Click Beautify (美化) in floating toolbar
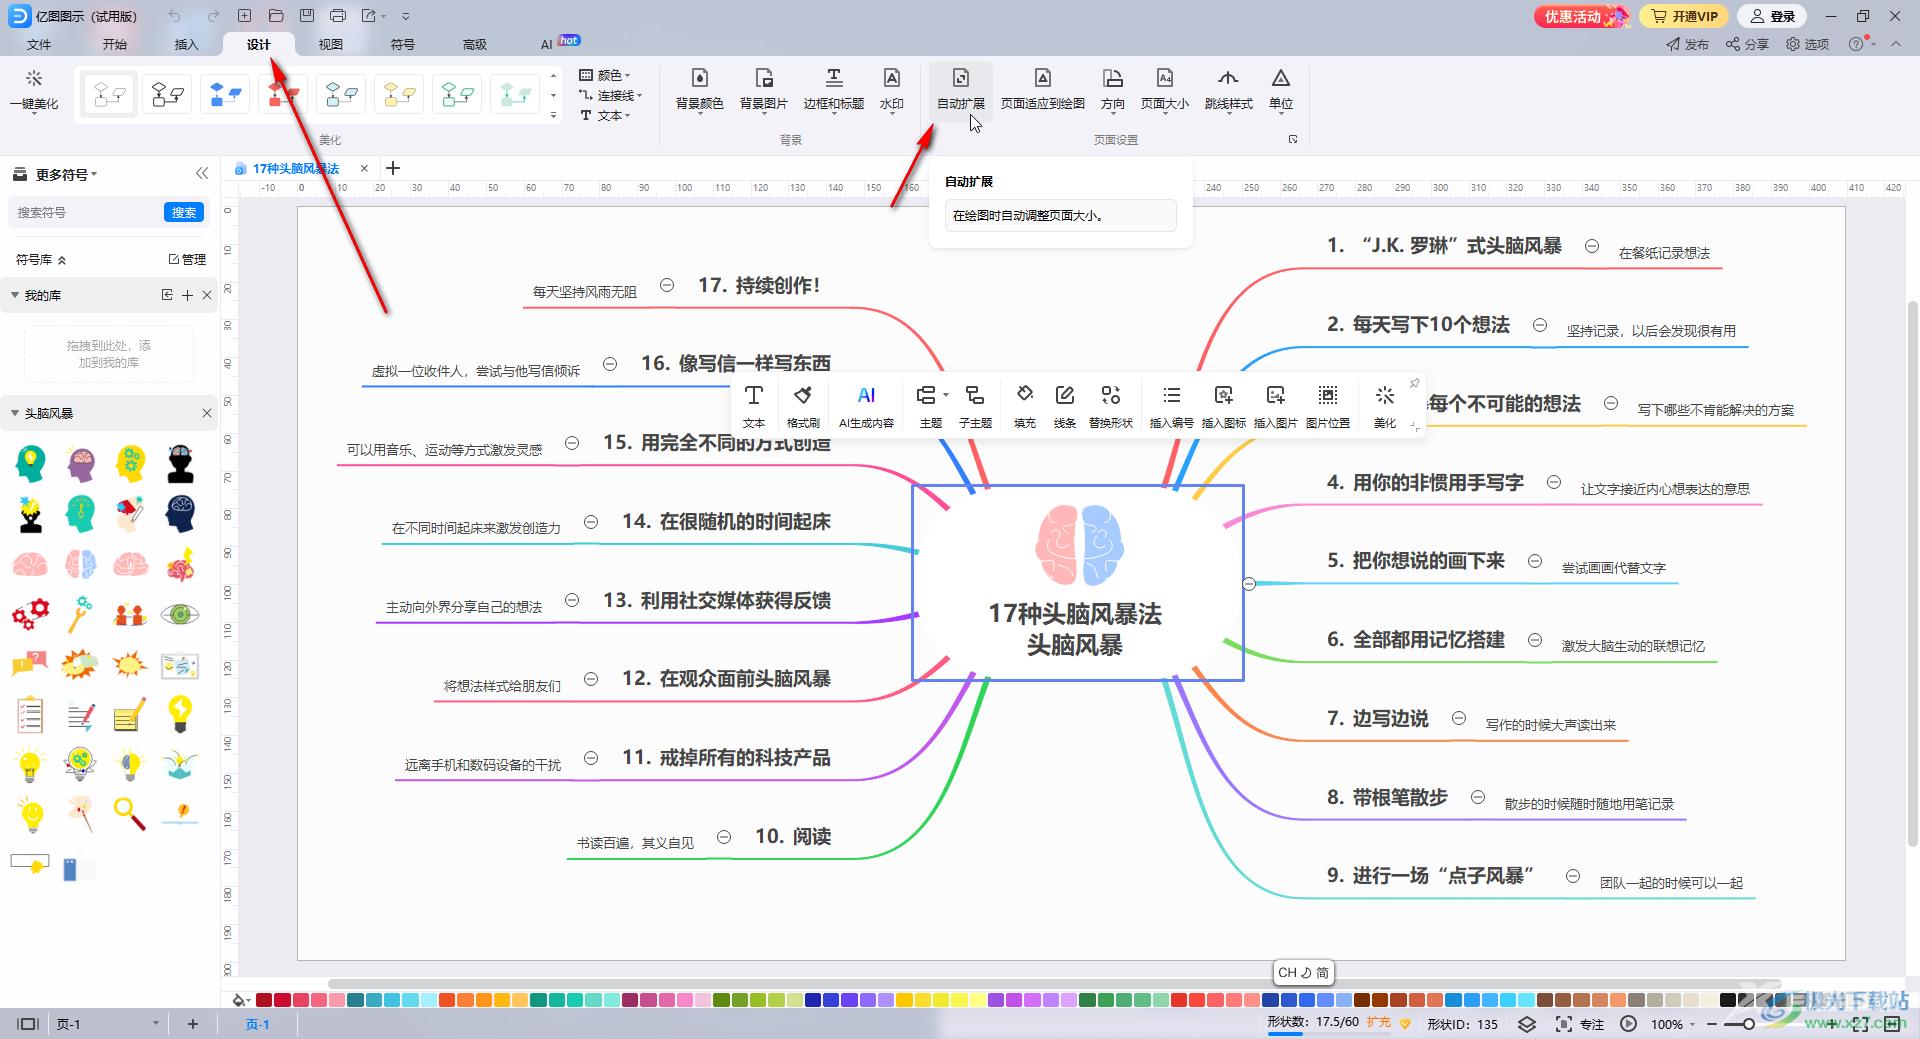This screenshot has height=1039, width=1920. click(x=1384, y=406)
